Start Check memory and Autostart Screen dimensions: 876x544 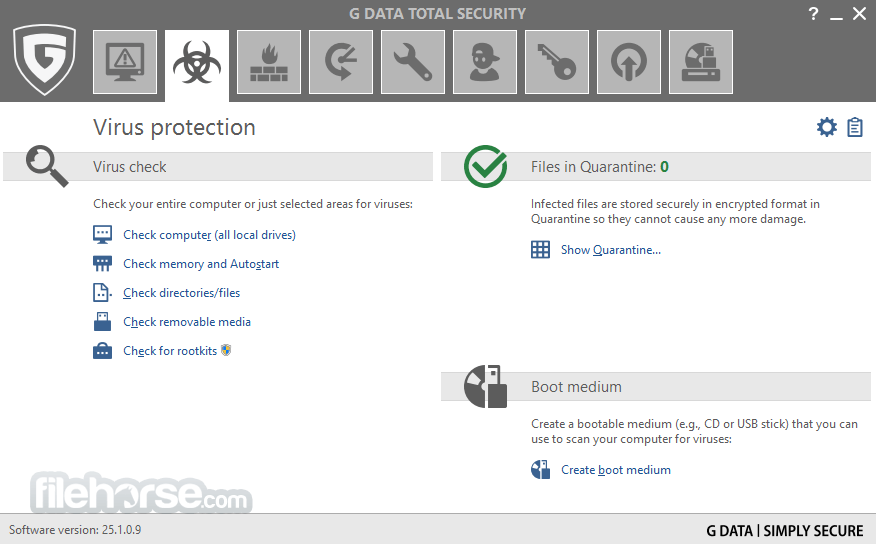click(201, 264)
